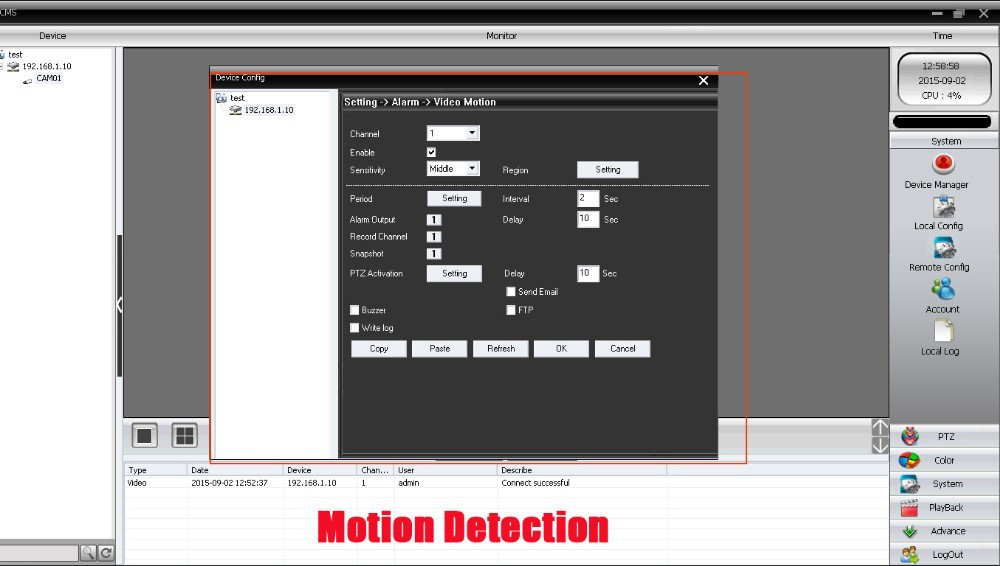Open the Local Config icon
Screen dimensions: 1000x566
tap(942, 207)
